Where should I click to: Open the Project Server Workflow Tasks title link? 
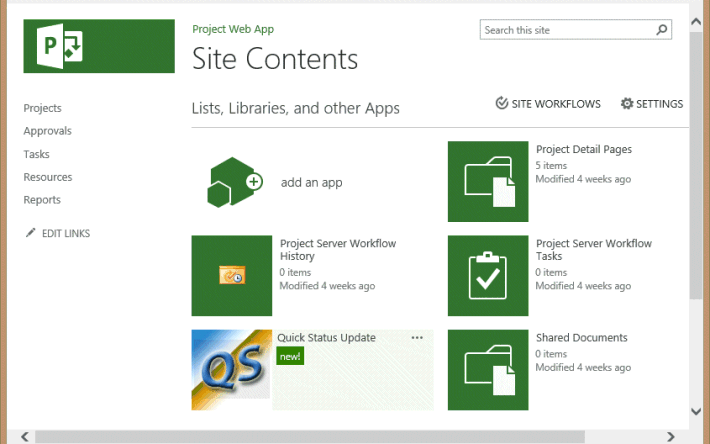point(594,249)
